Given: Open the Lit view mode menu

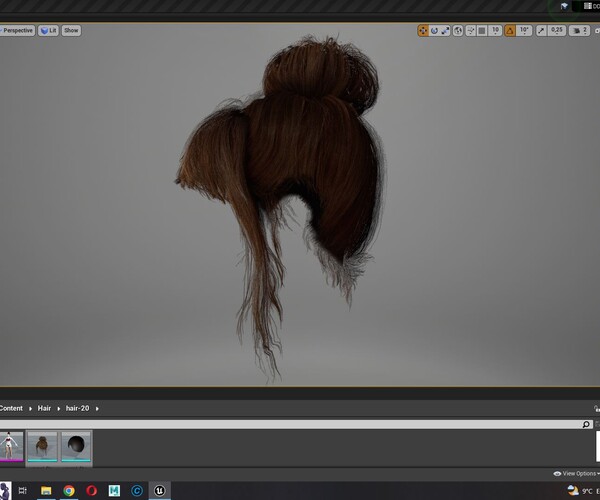Looking at the screenshot, I should tap(48, 31).
